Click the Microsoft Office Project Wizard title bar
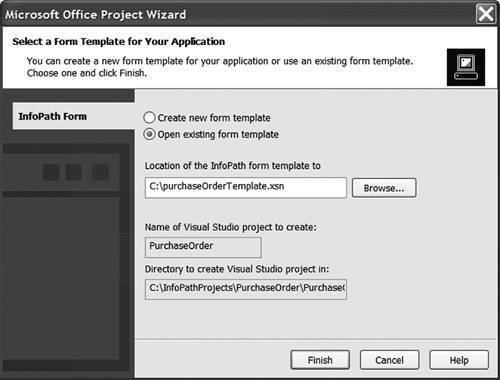Image resolution: width=500 pixels, height=380 pixels. click(240, 14)
